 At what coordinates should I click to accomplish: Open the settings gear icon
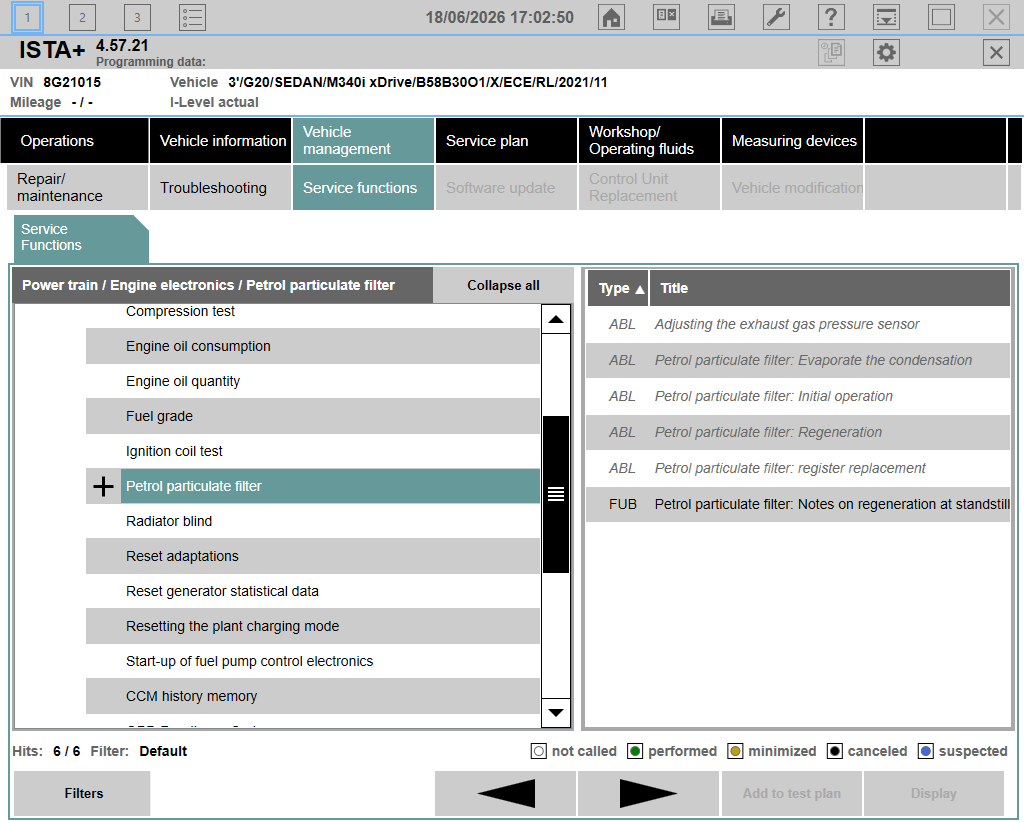(886, 52)
